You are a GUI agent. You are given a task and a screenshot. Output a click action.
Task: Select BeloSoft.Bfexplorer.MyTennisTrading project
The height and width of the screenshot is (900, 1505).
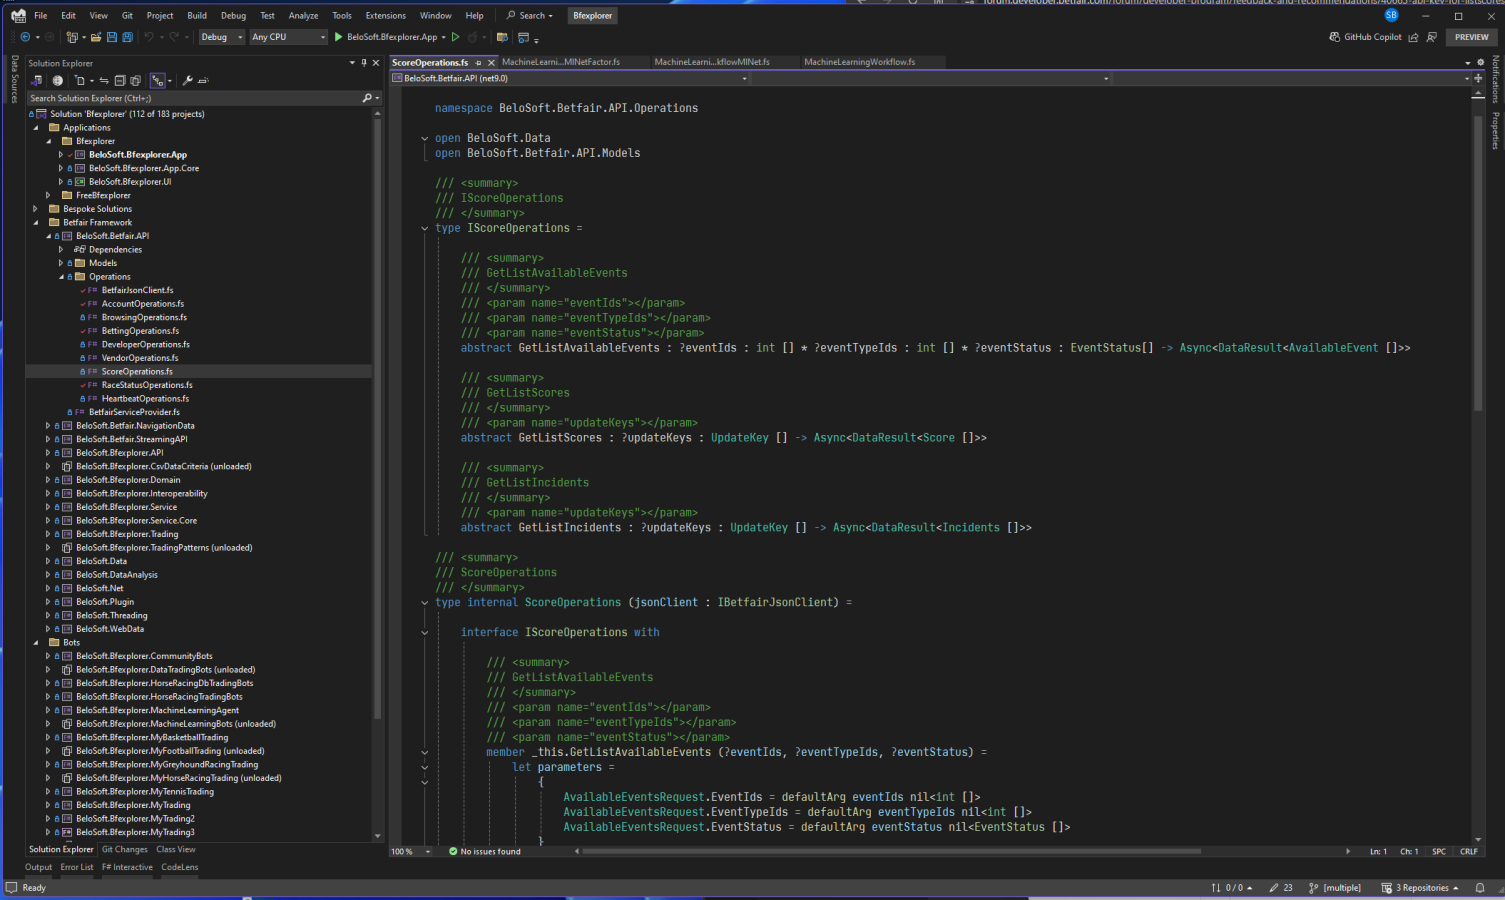tap(144, 792)
